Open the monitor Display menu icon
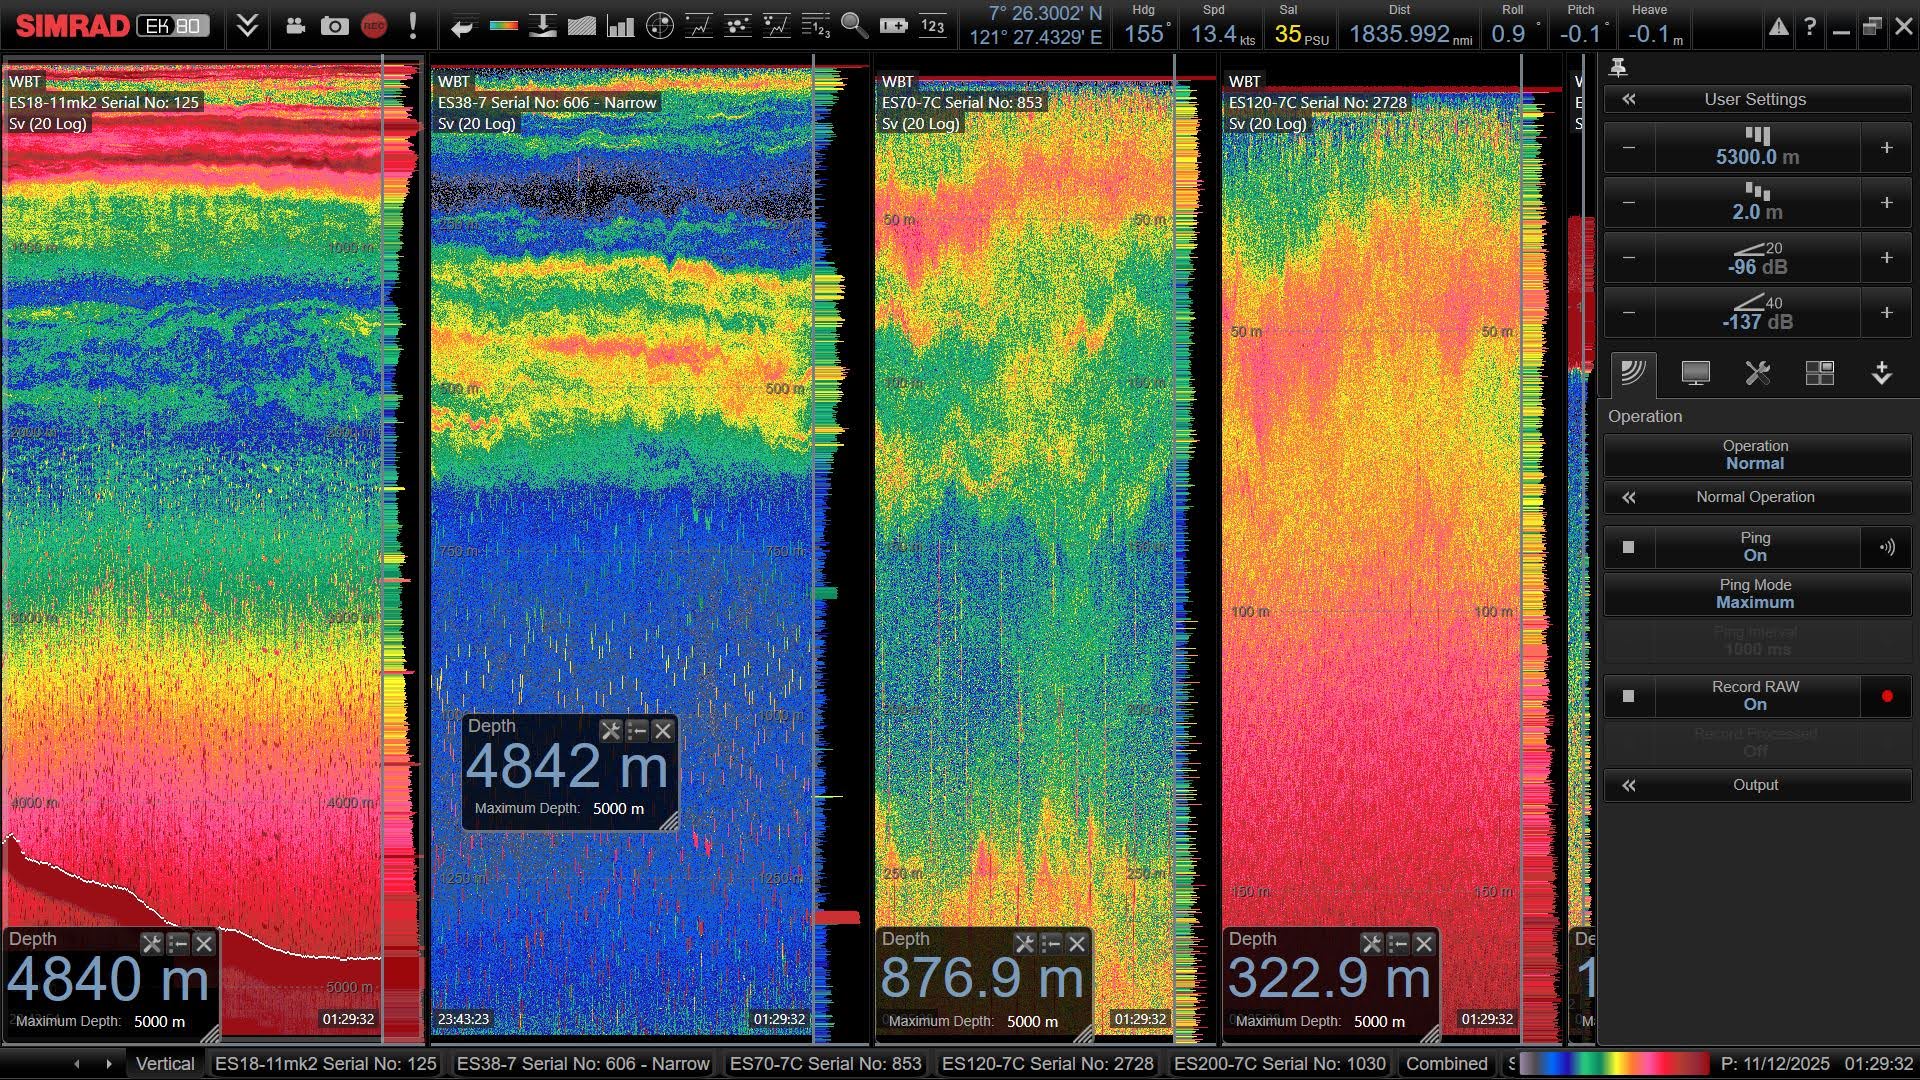 [1695, 373]
